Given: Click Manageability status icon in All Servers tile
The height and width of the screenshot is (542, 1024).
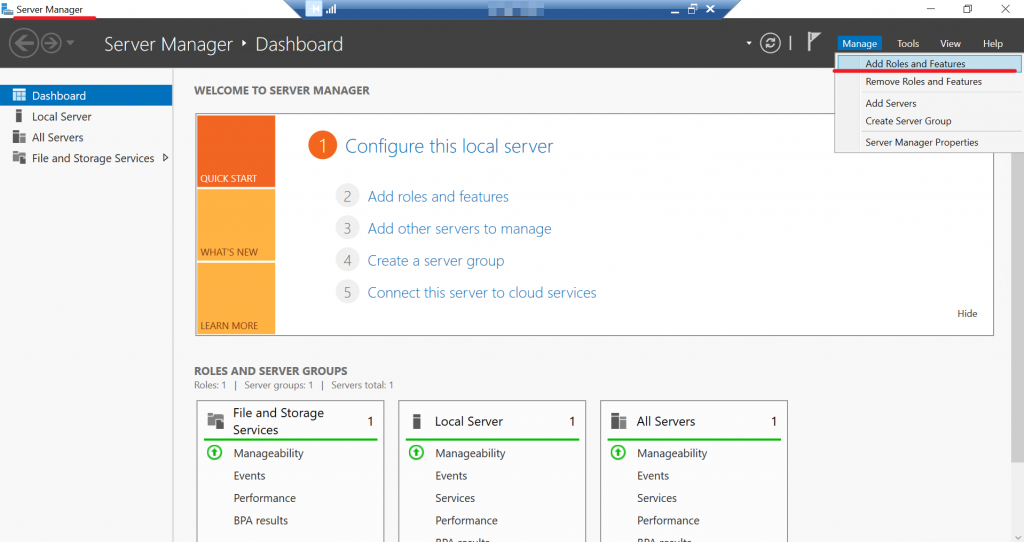Looking at the screenshot, I should click(x=618, y=452).
